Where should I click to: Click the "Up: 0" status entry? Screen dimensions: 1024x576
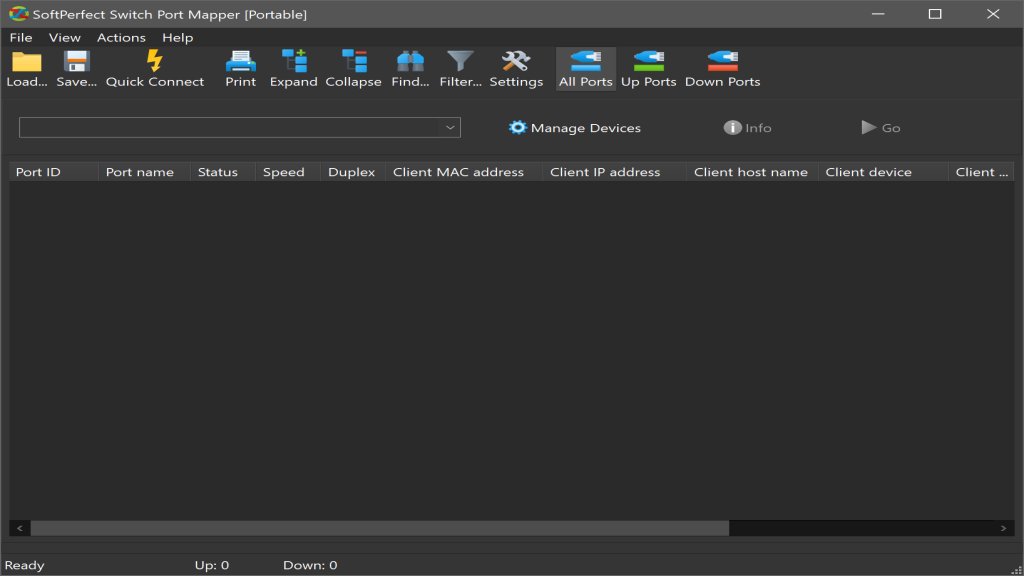[212, 565]
